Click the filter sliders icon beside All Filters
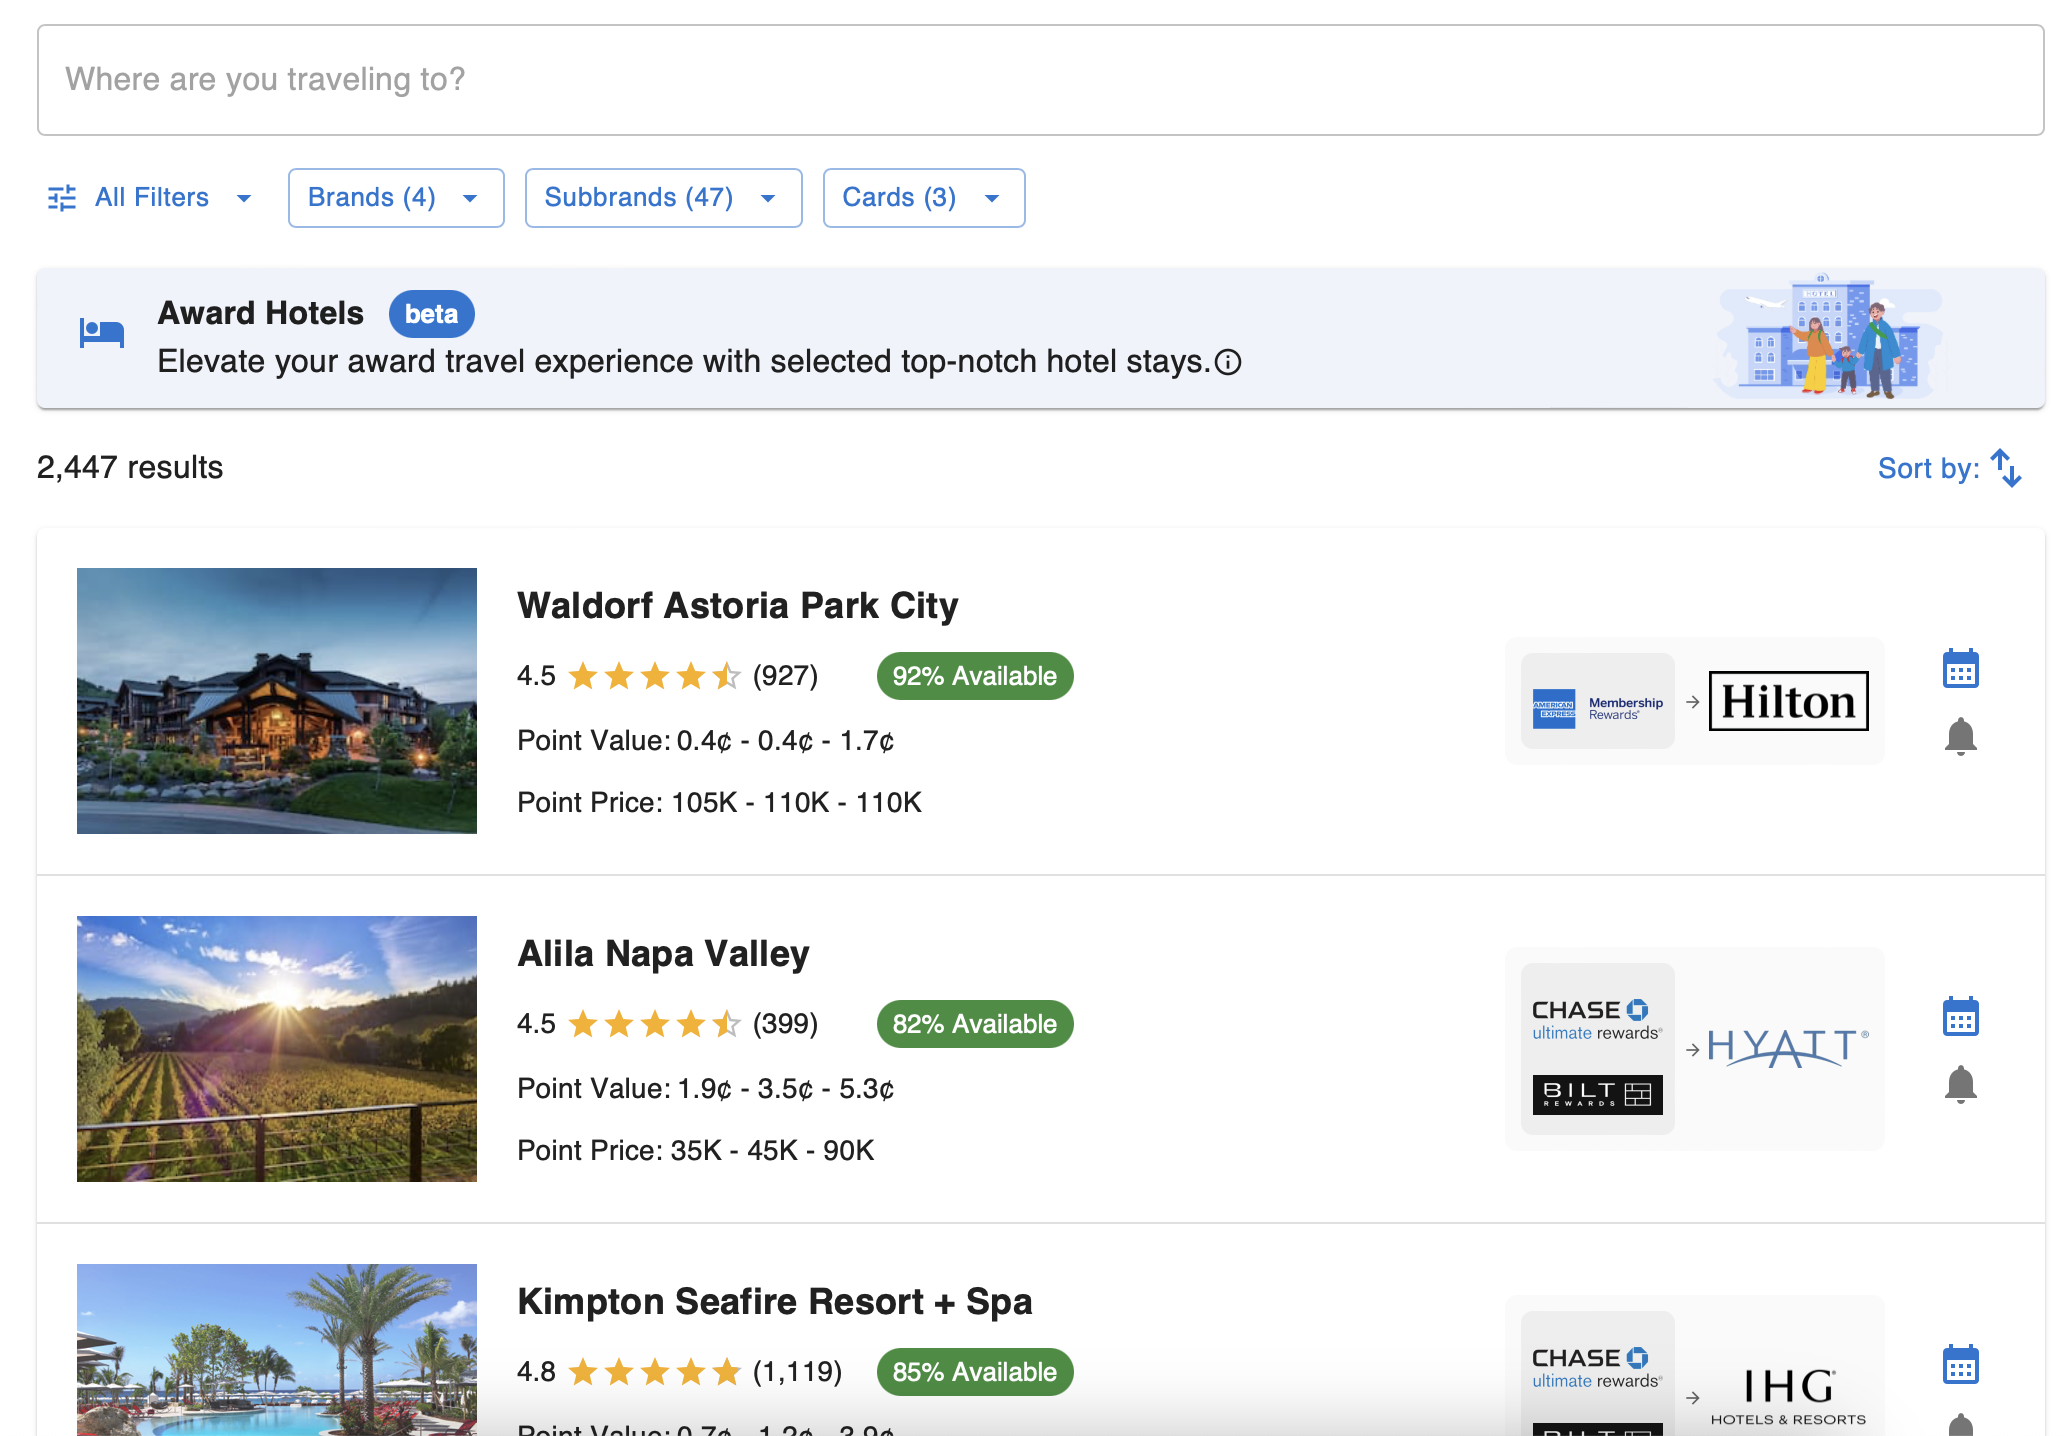This screenshot has width=2064, height=1436. click(x=62, y=198)
